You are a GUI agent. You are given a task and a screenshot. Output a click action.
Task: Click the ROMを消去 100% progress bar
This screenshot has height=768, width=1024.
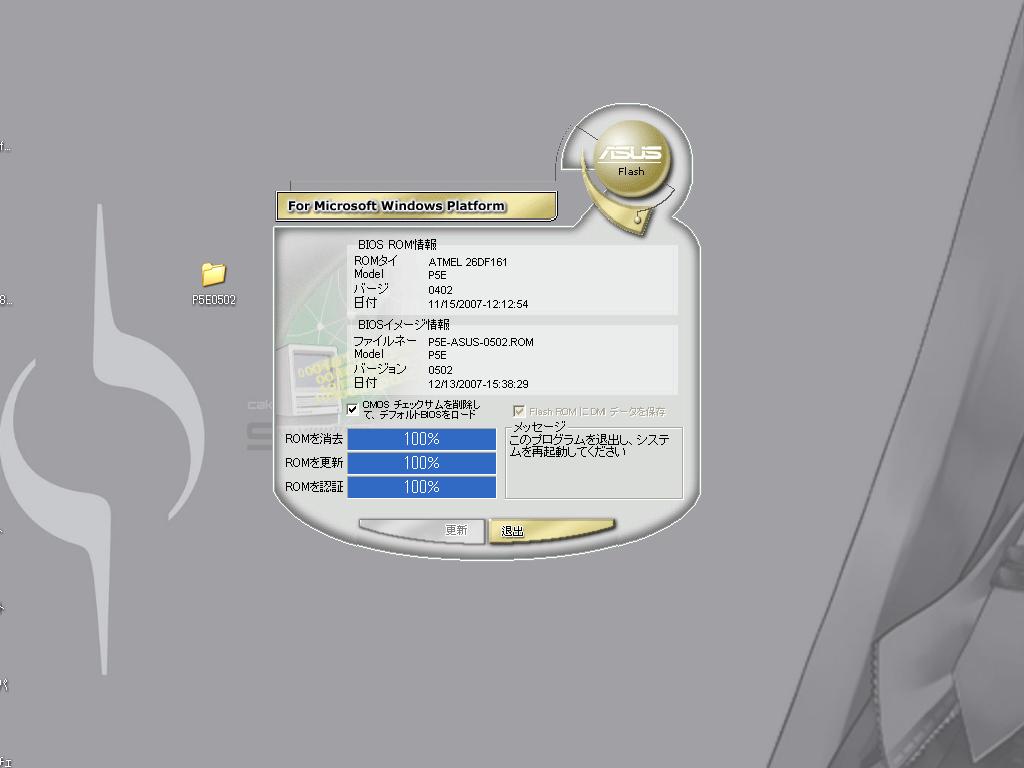click(x=421, y=439)
